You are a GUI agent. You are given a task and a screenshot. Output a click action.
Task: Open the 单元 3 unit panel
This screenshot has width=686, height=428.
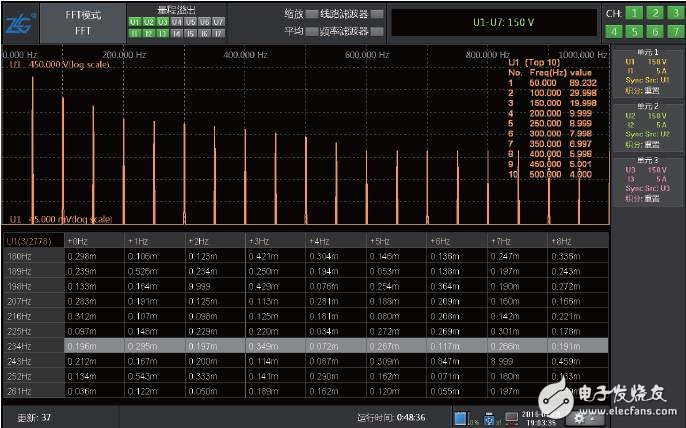(648, 180)
